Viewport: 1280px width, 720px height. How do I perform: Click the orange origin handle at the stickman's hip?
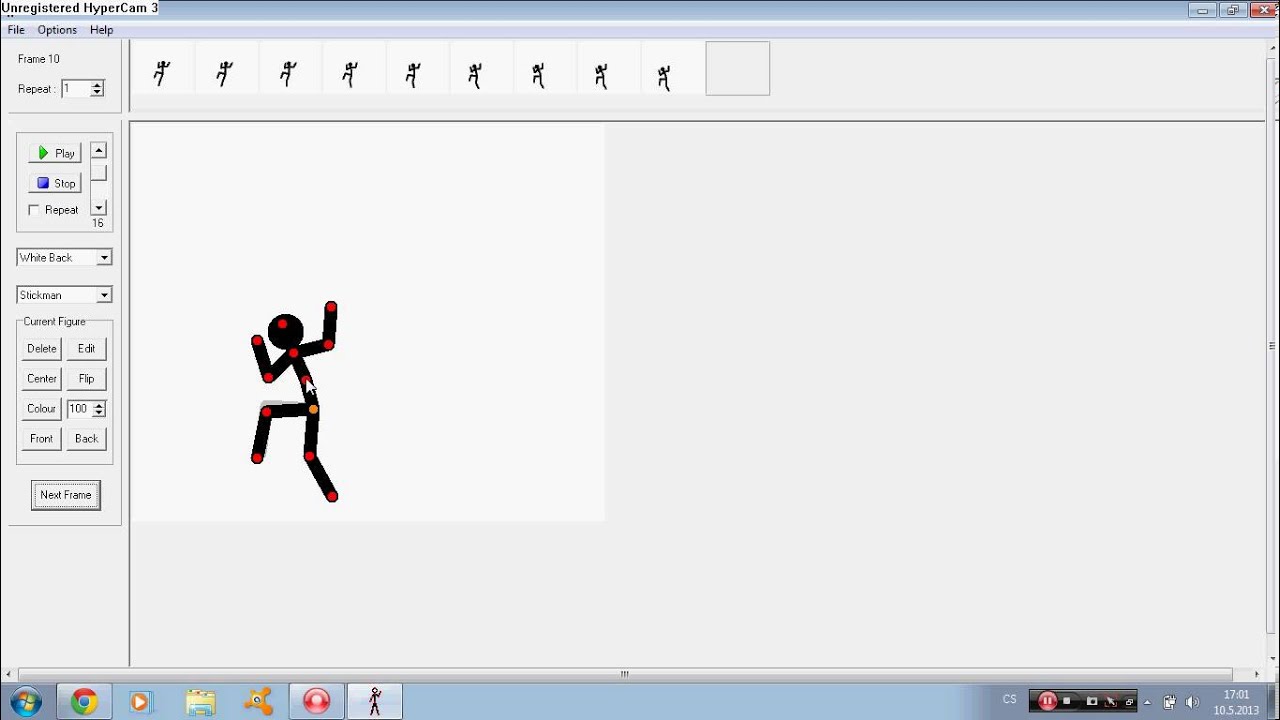(x=313, y=409)
